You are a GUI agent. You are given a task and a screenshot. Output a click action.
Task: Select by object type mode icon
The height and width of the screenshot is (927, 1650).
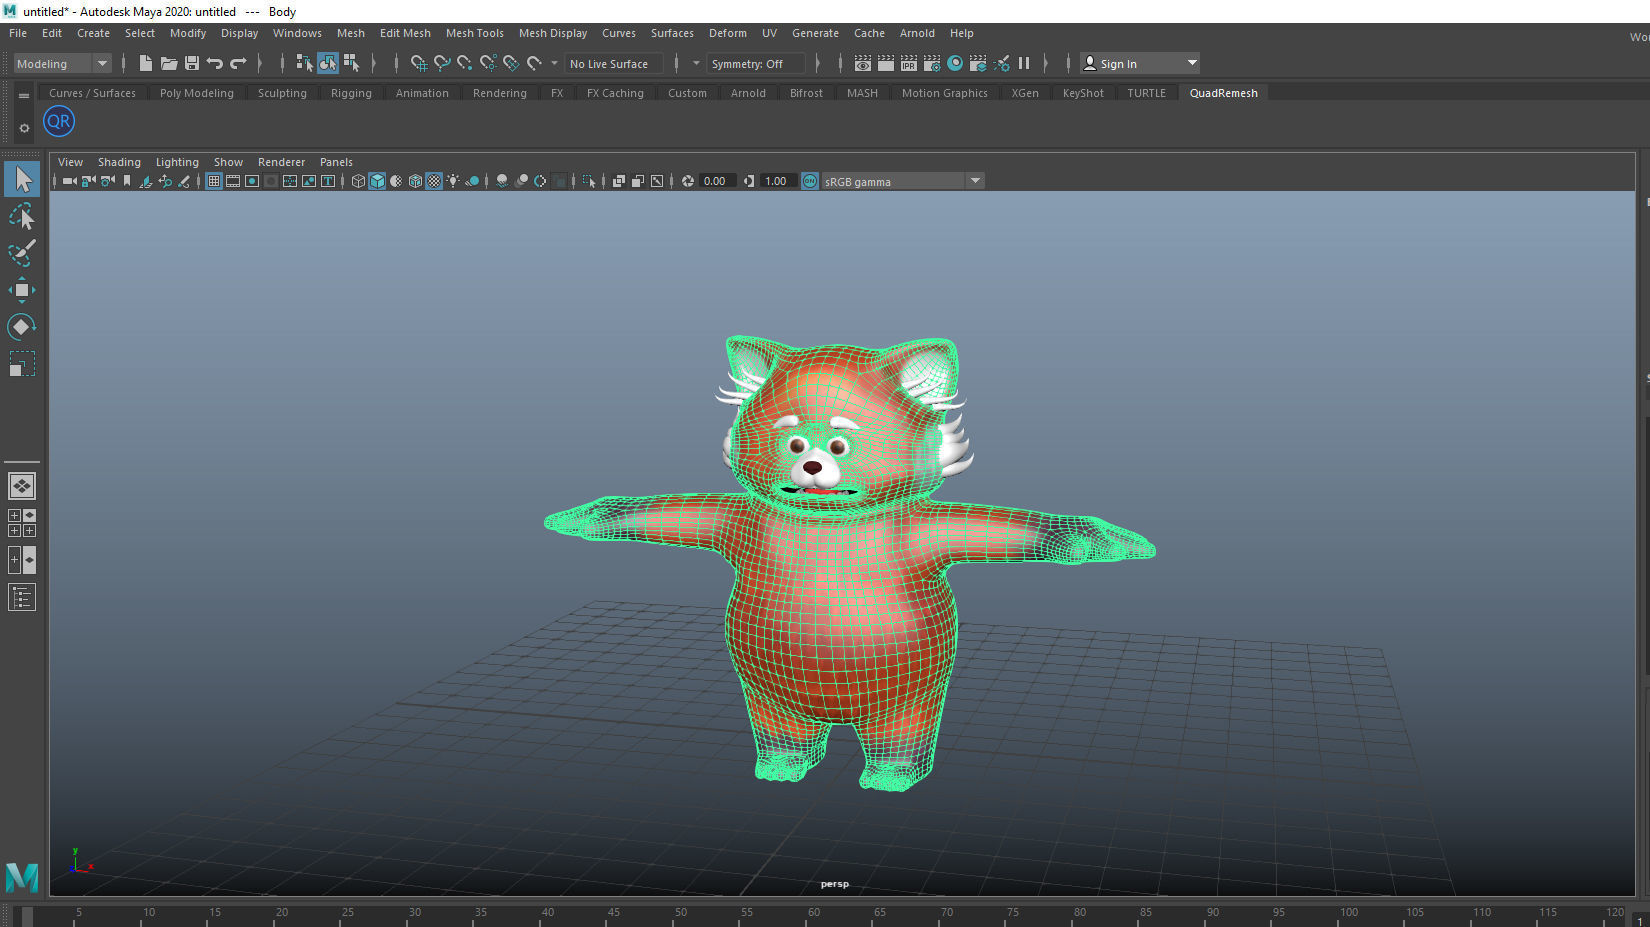(328, 63)
